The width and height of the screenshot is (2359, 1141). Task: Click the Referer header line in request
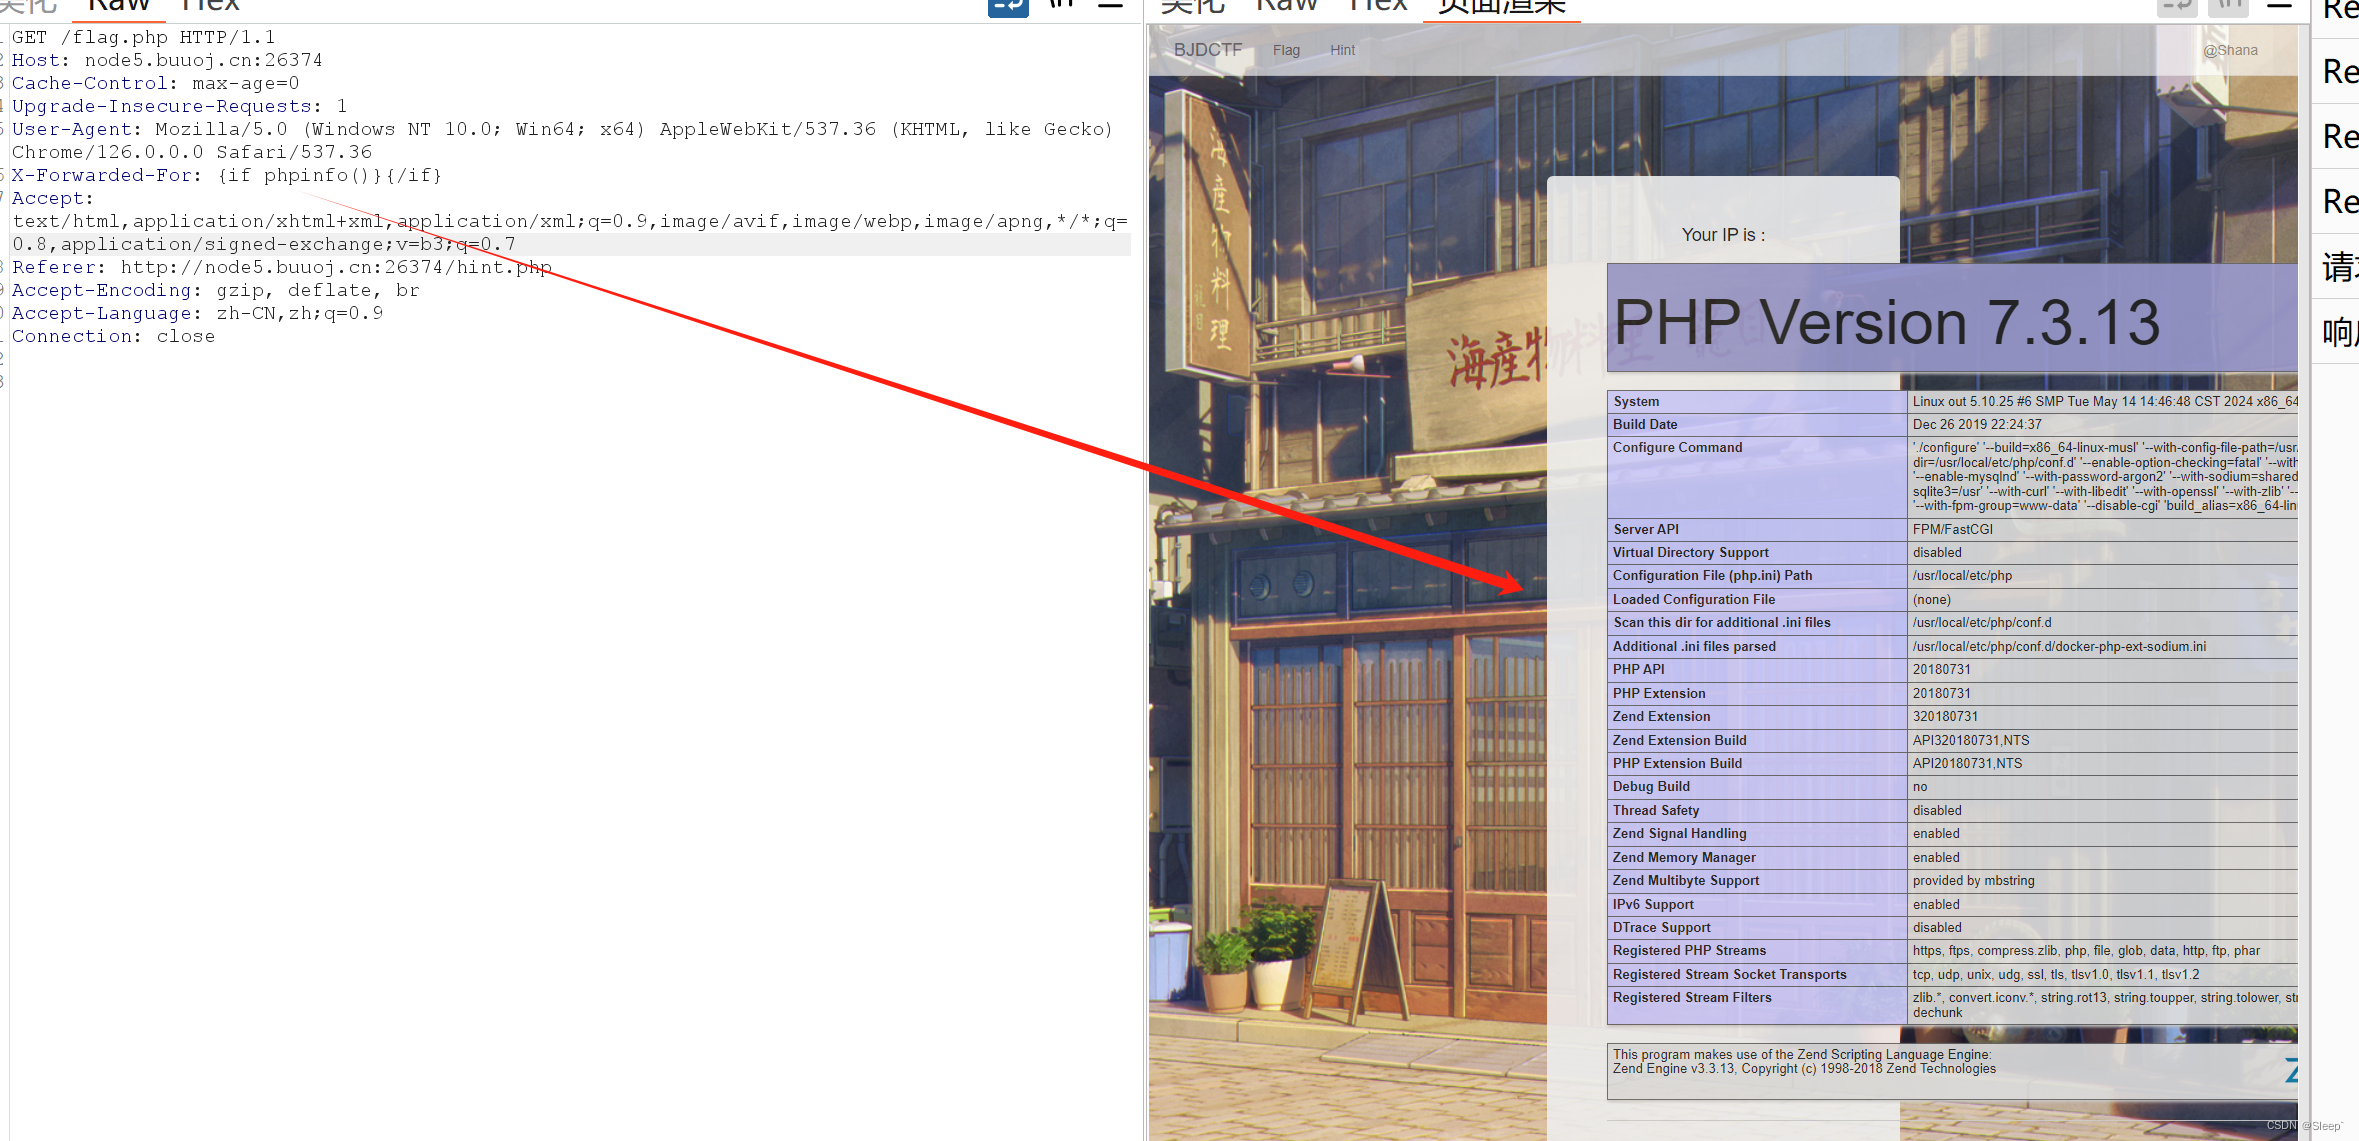coord(280,268)
